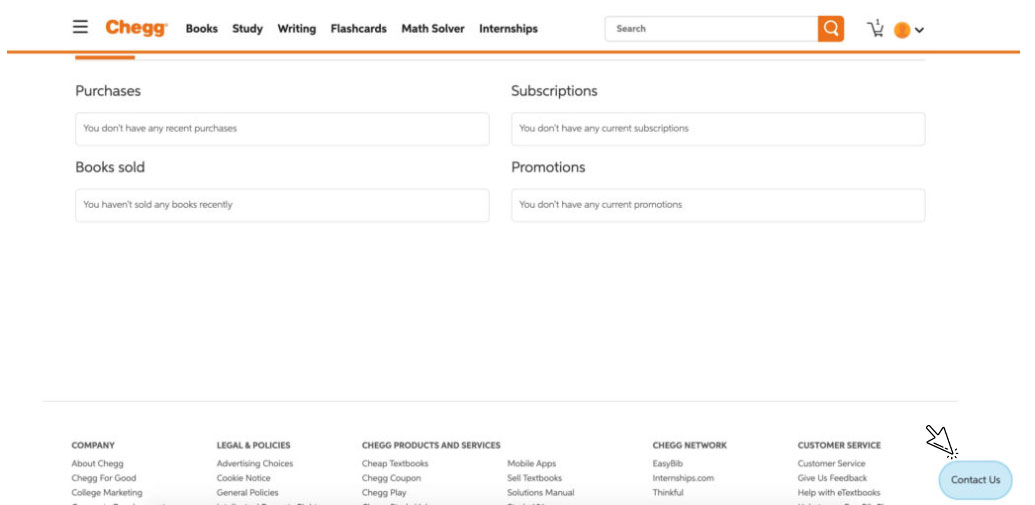Click the Promotions heading
The height and width of the screenshot is (505, 1035).
[x=549, y=168]
